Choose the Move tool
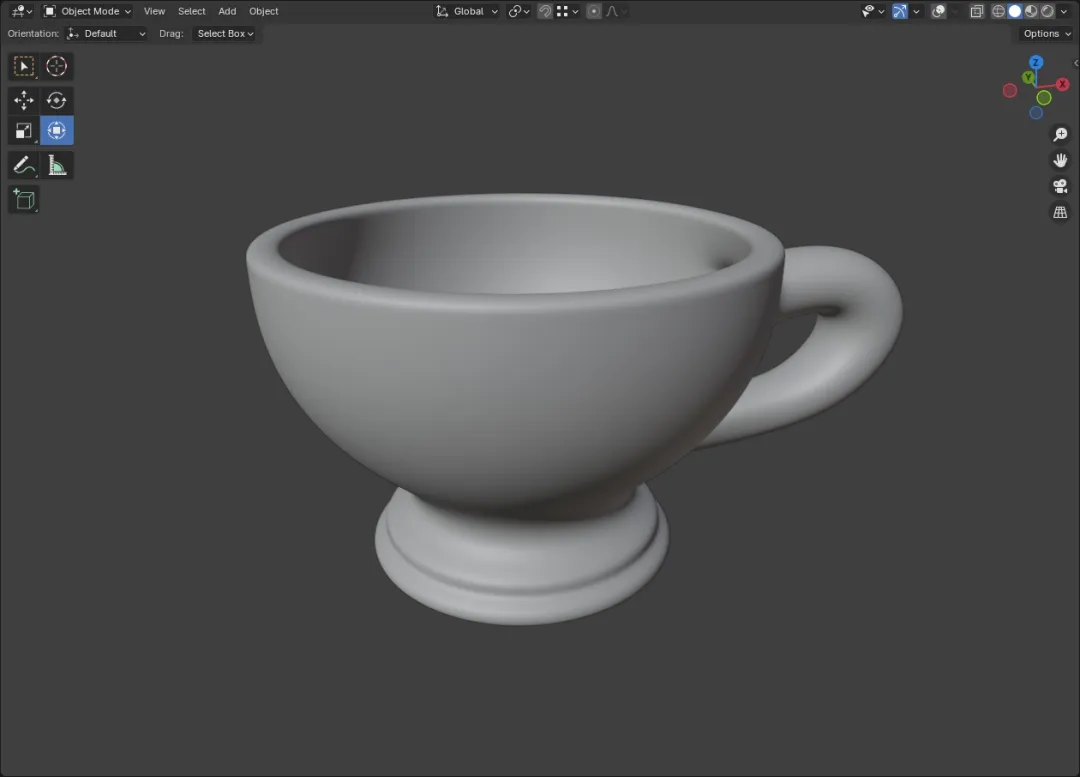Image resolution: width=1080 pixels, height=777 pixels. tap(23, 100)
